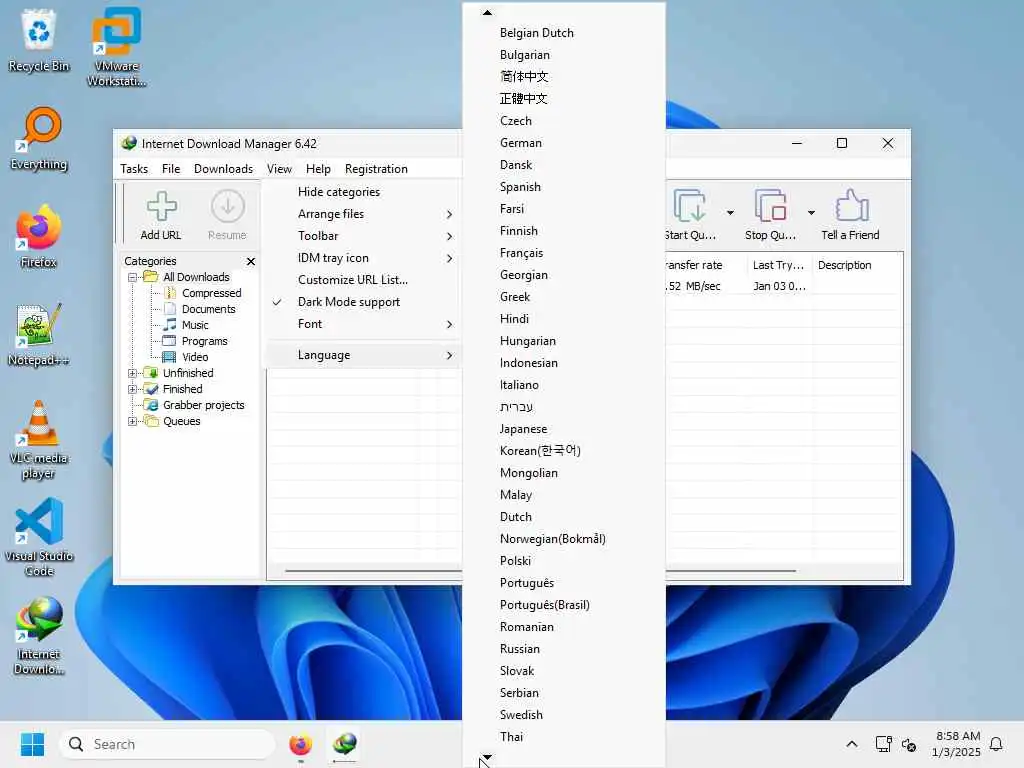Viewport: 1024px width, 768px height.
Task: Click the Resume toolbar icon
Action: 227,215
